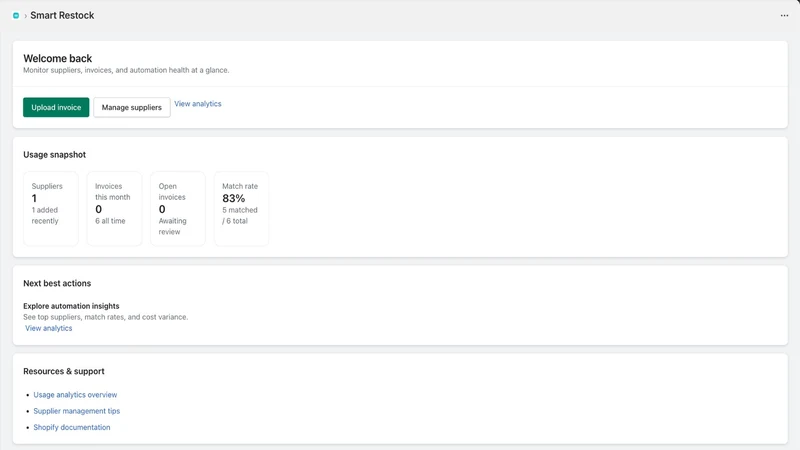Click the Upload invoice button

pos(56,107)
